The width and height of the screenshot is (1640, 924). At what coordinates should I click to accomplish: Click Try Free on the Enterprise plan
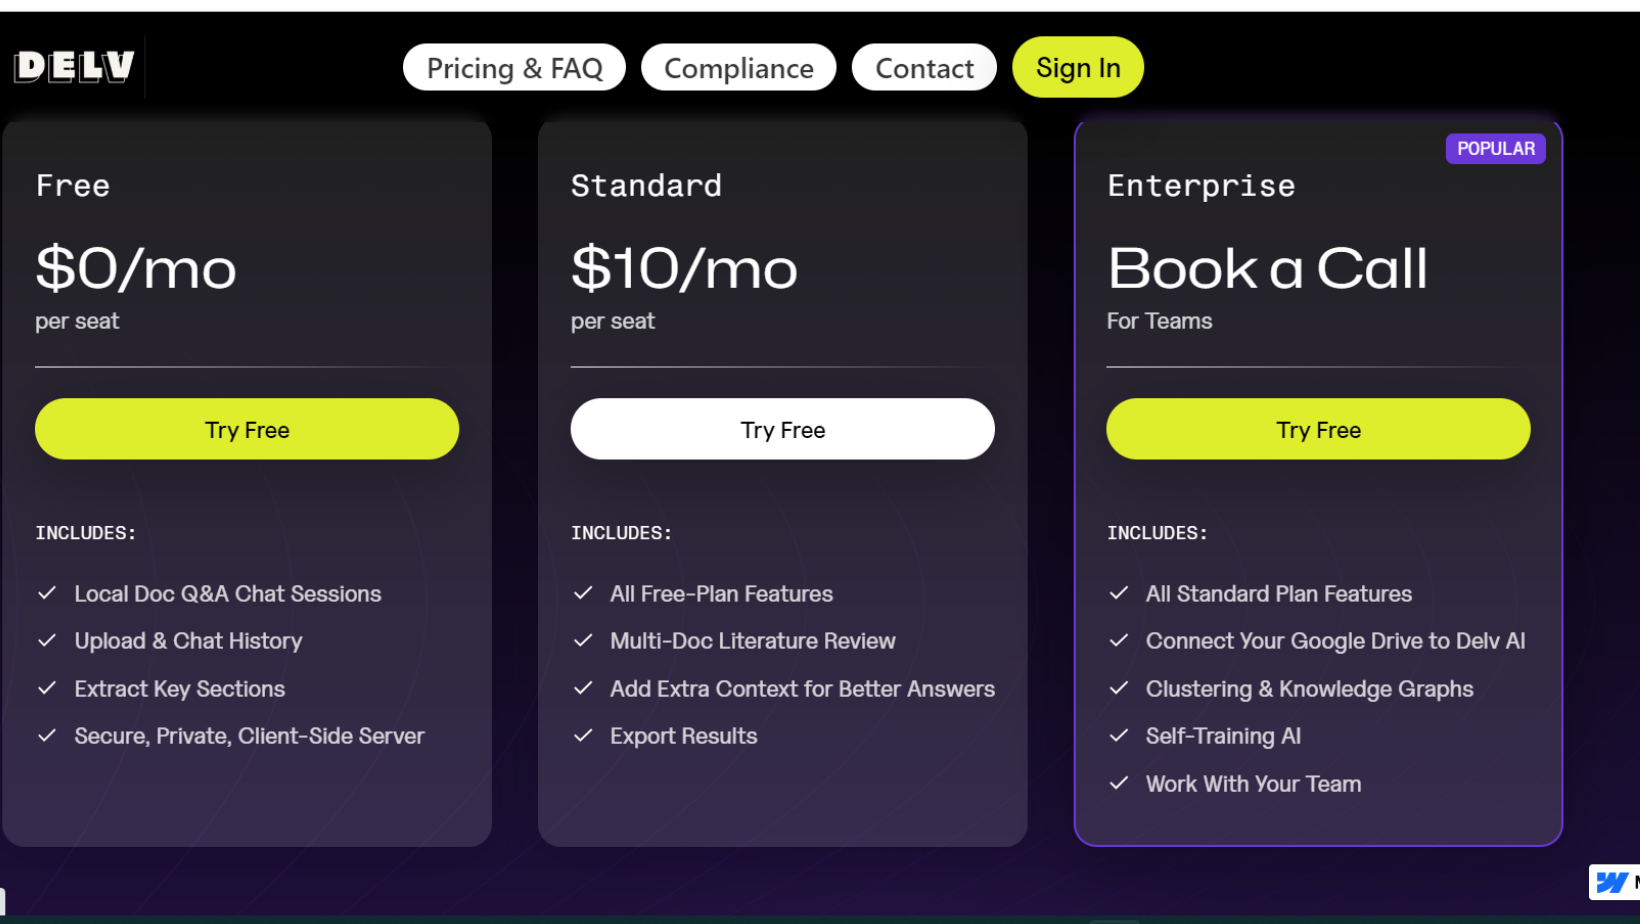pos(1318,430)
